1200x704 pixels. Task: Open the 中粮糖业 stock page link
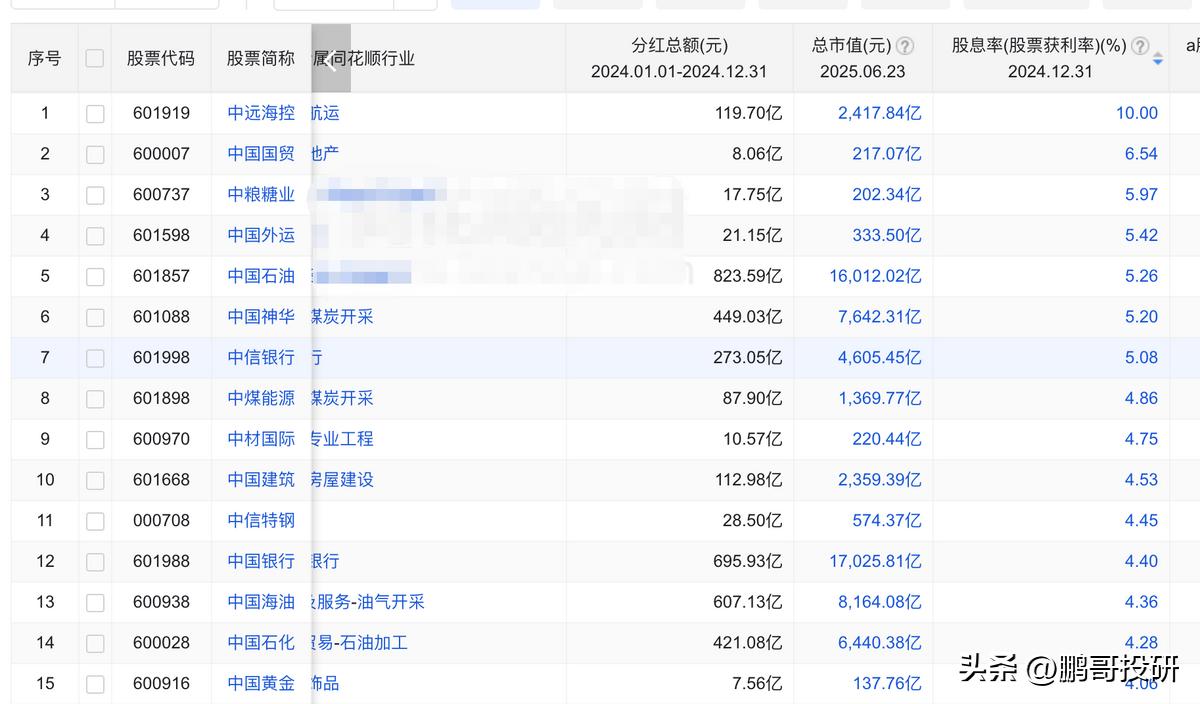(x=260, y=194)
